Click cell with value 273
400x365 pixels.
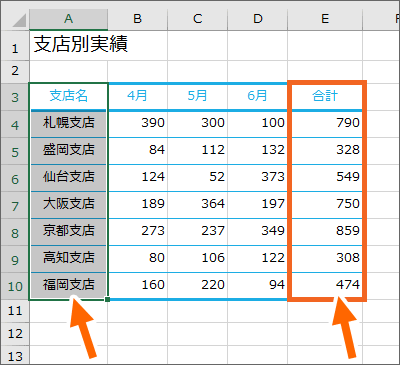pyautogui.click(x=138, y=232)
